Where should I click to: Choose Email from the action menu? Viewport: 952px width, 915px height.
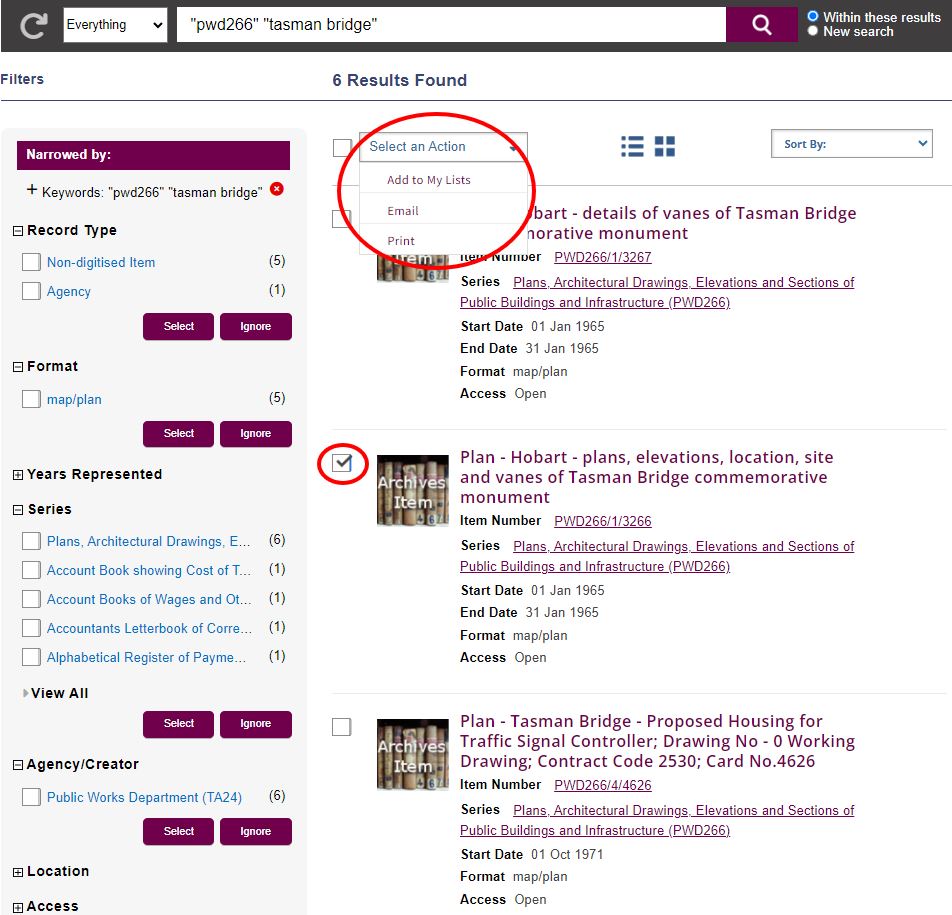coord(403,211)
